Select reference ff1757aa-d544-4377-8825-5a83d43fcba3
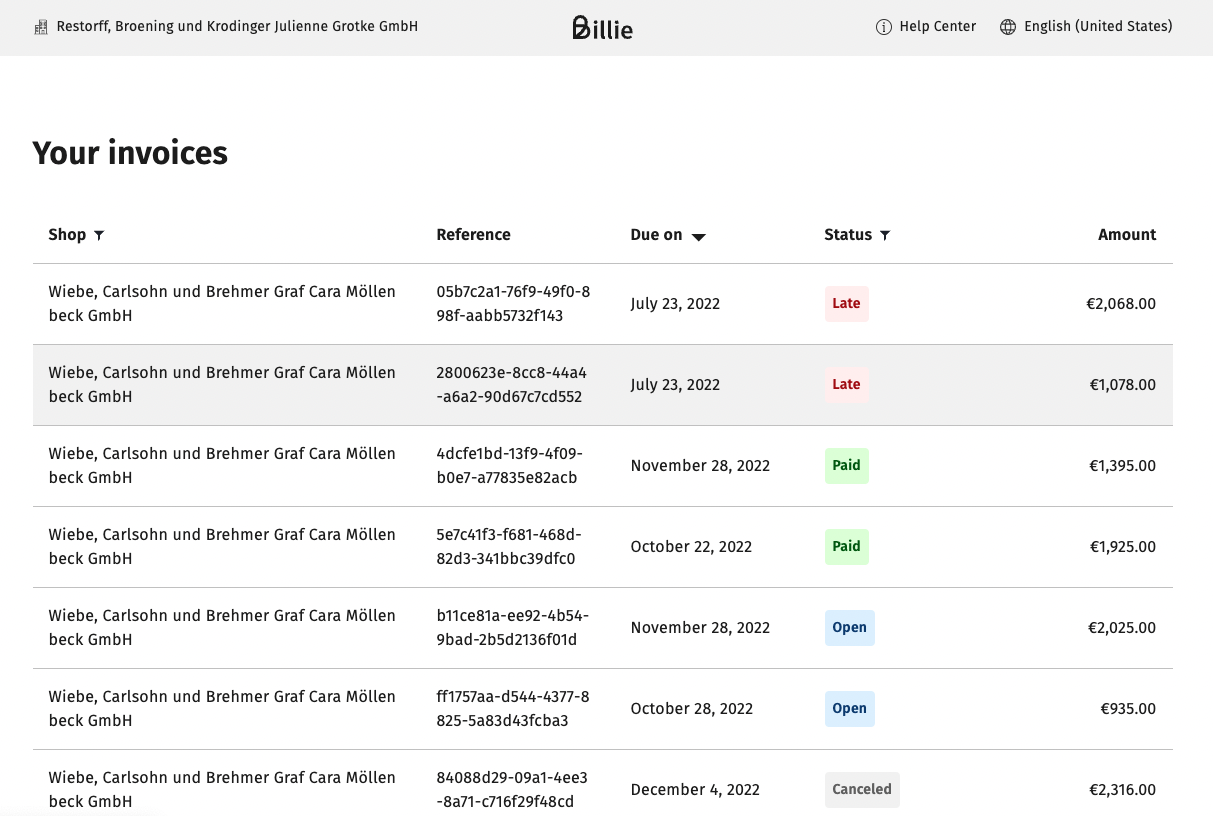 click(513, 709)
